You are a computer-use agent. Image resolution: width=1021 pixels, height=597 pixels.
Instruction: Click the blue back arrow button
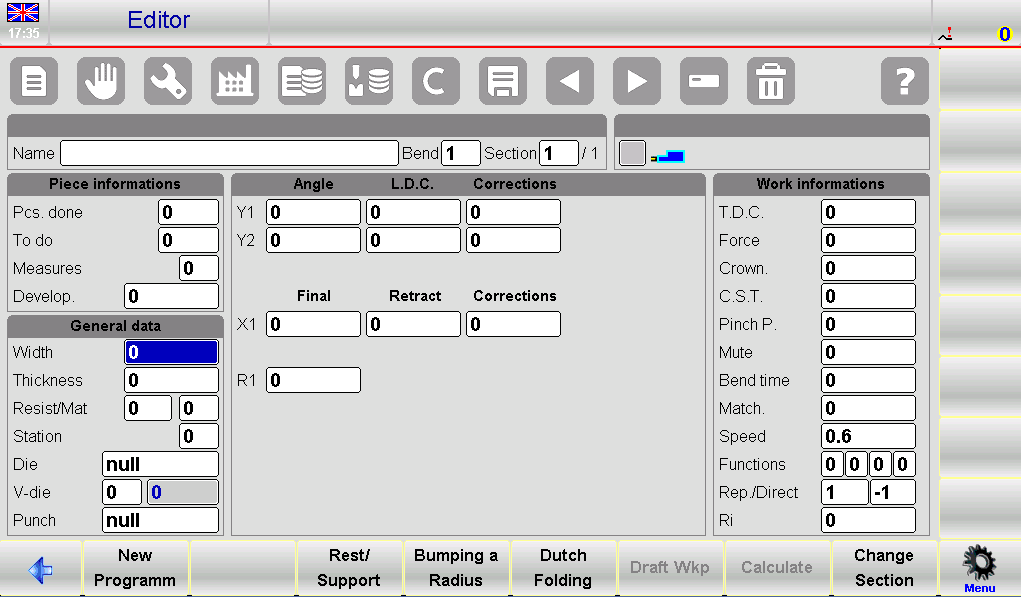[41, 569]
